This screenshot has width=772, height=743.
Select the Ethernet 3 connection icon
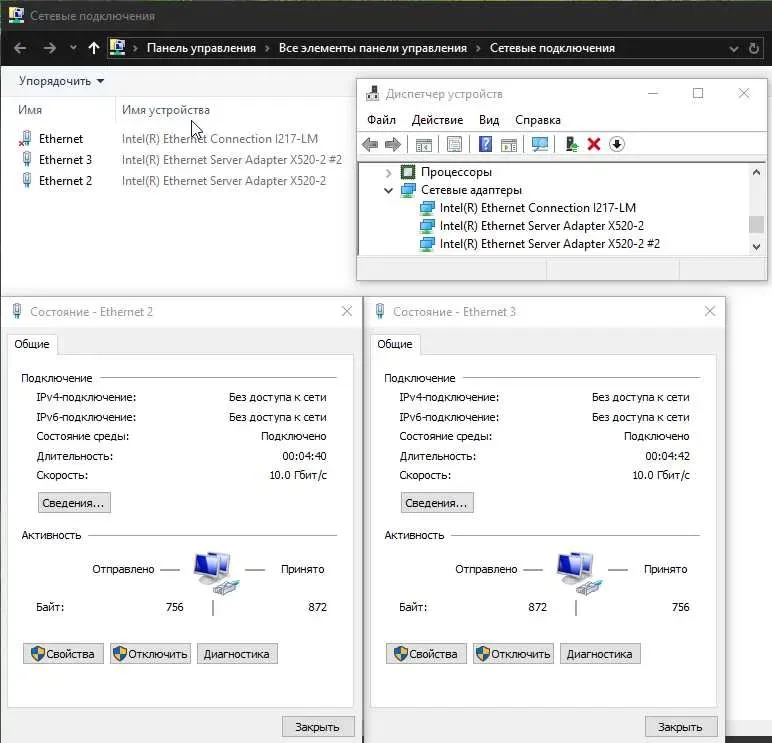point(27,160)
